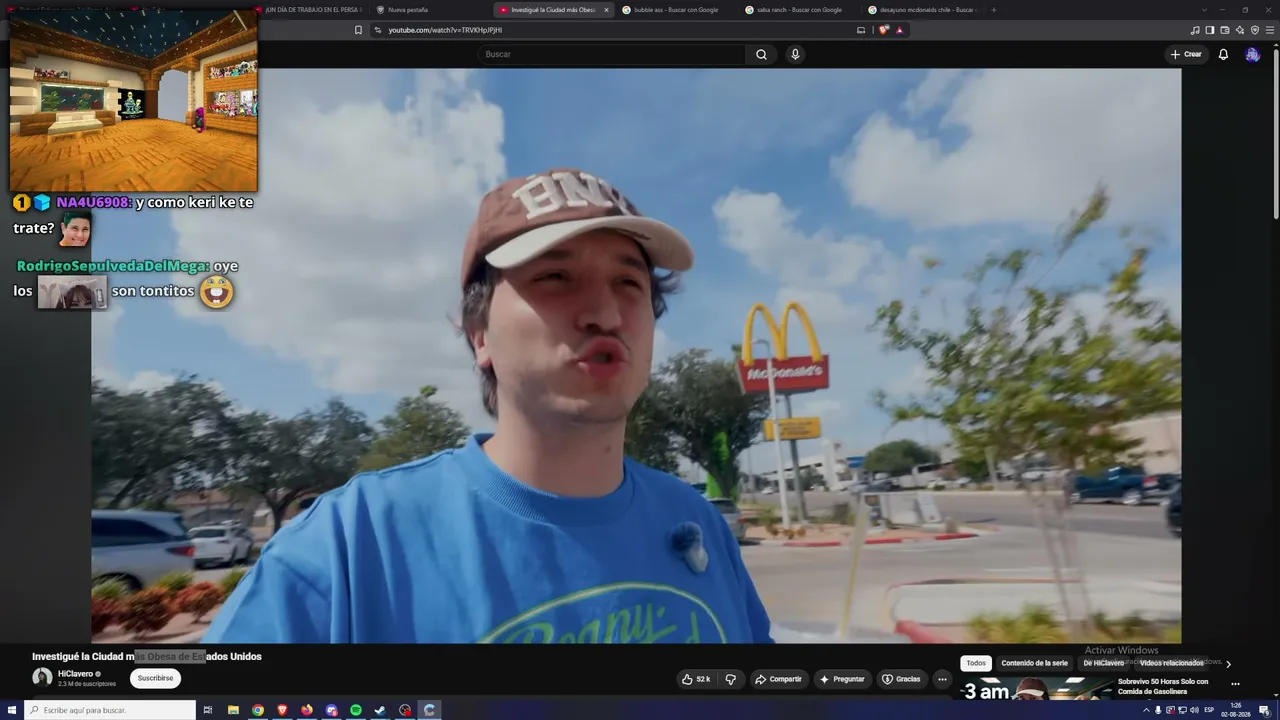This screenshot has height=720, width=1280.
Task: Click RodrigoSepulvedaDelMega username in chat overlay
Action: [x=114, y=267]
